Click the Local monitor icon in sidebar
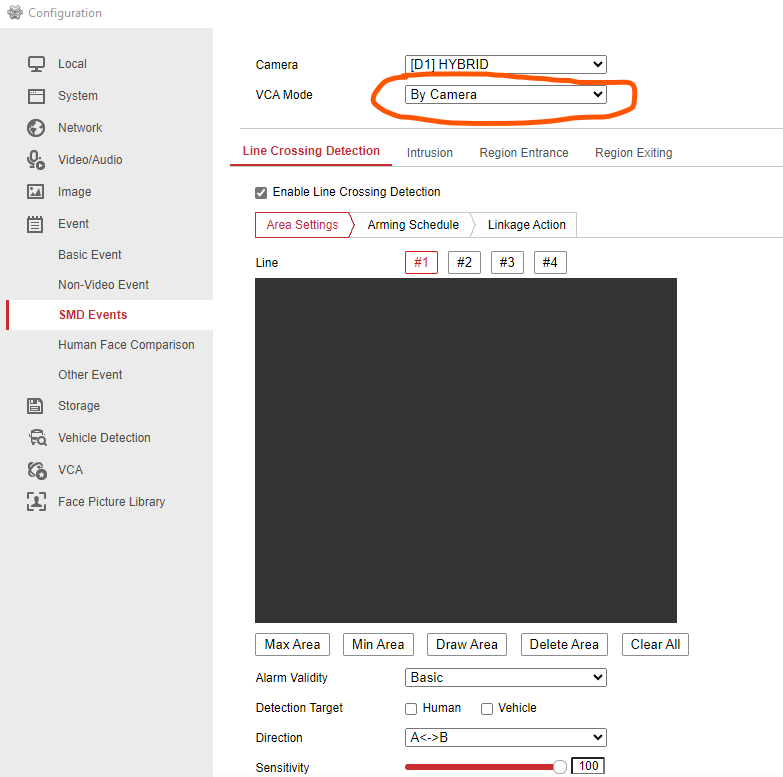 [36, 64]
